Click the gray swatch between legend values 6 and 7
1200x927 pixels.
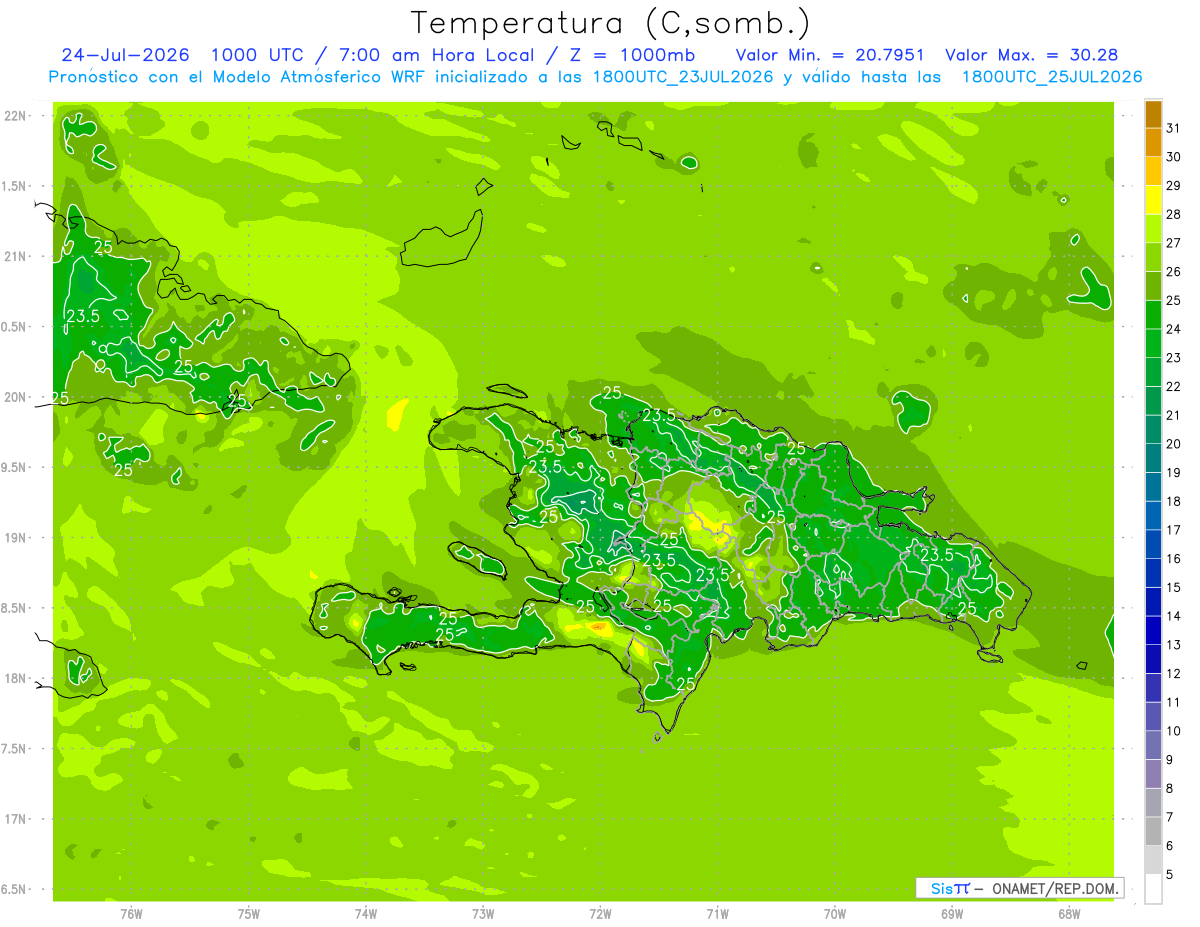tap(1154, 831)
